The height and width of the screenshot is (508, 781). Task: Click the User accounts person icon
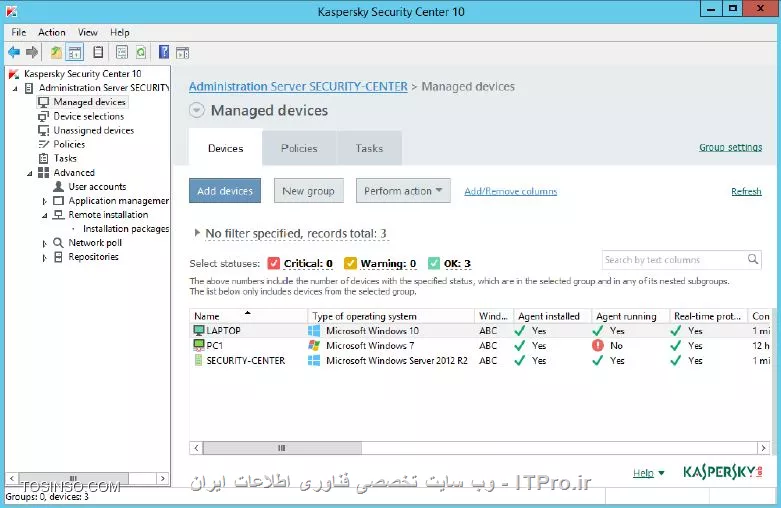tap(58, 187)
